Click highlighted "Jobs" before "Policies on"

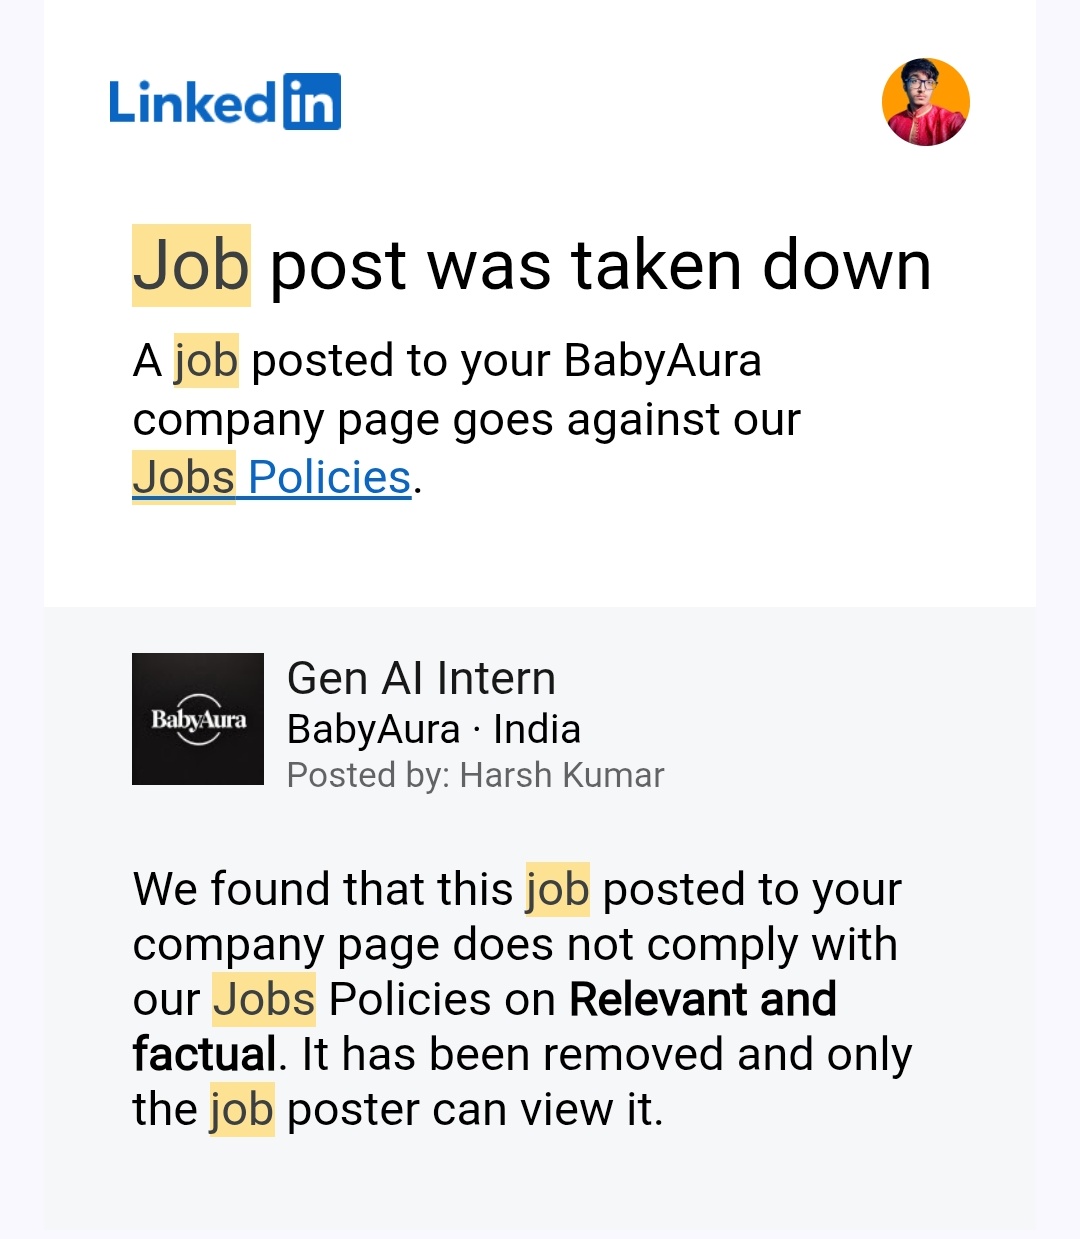(x=264, y=999)
